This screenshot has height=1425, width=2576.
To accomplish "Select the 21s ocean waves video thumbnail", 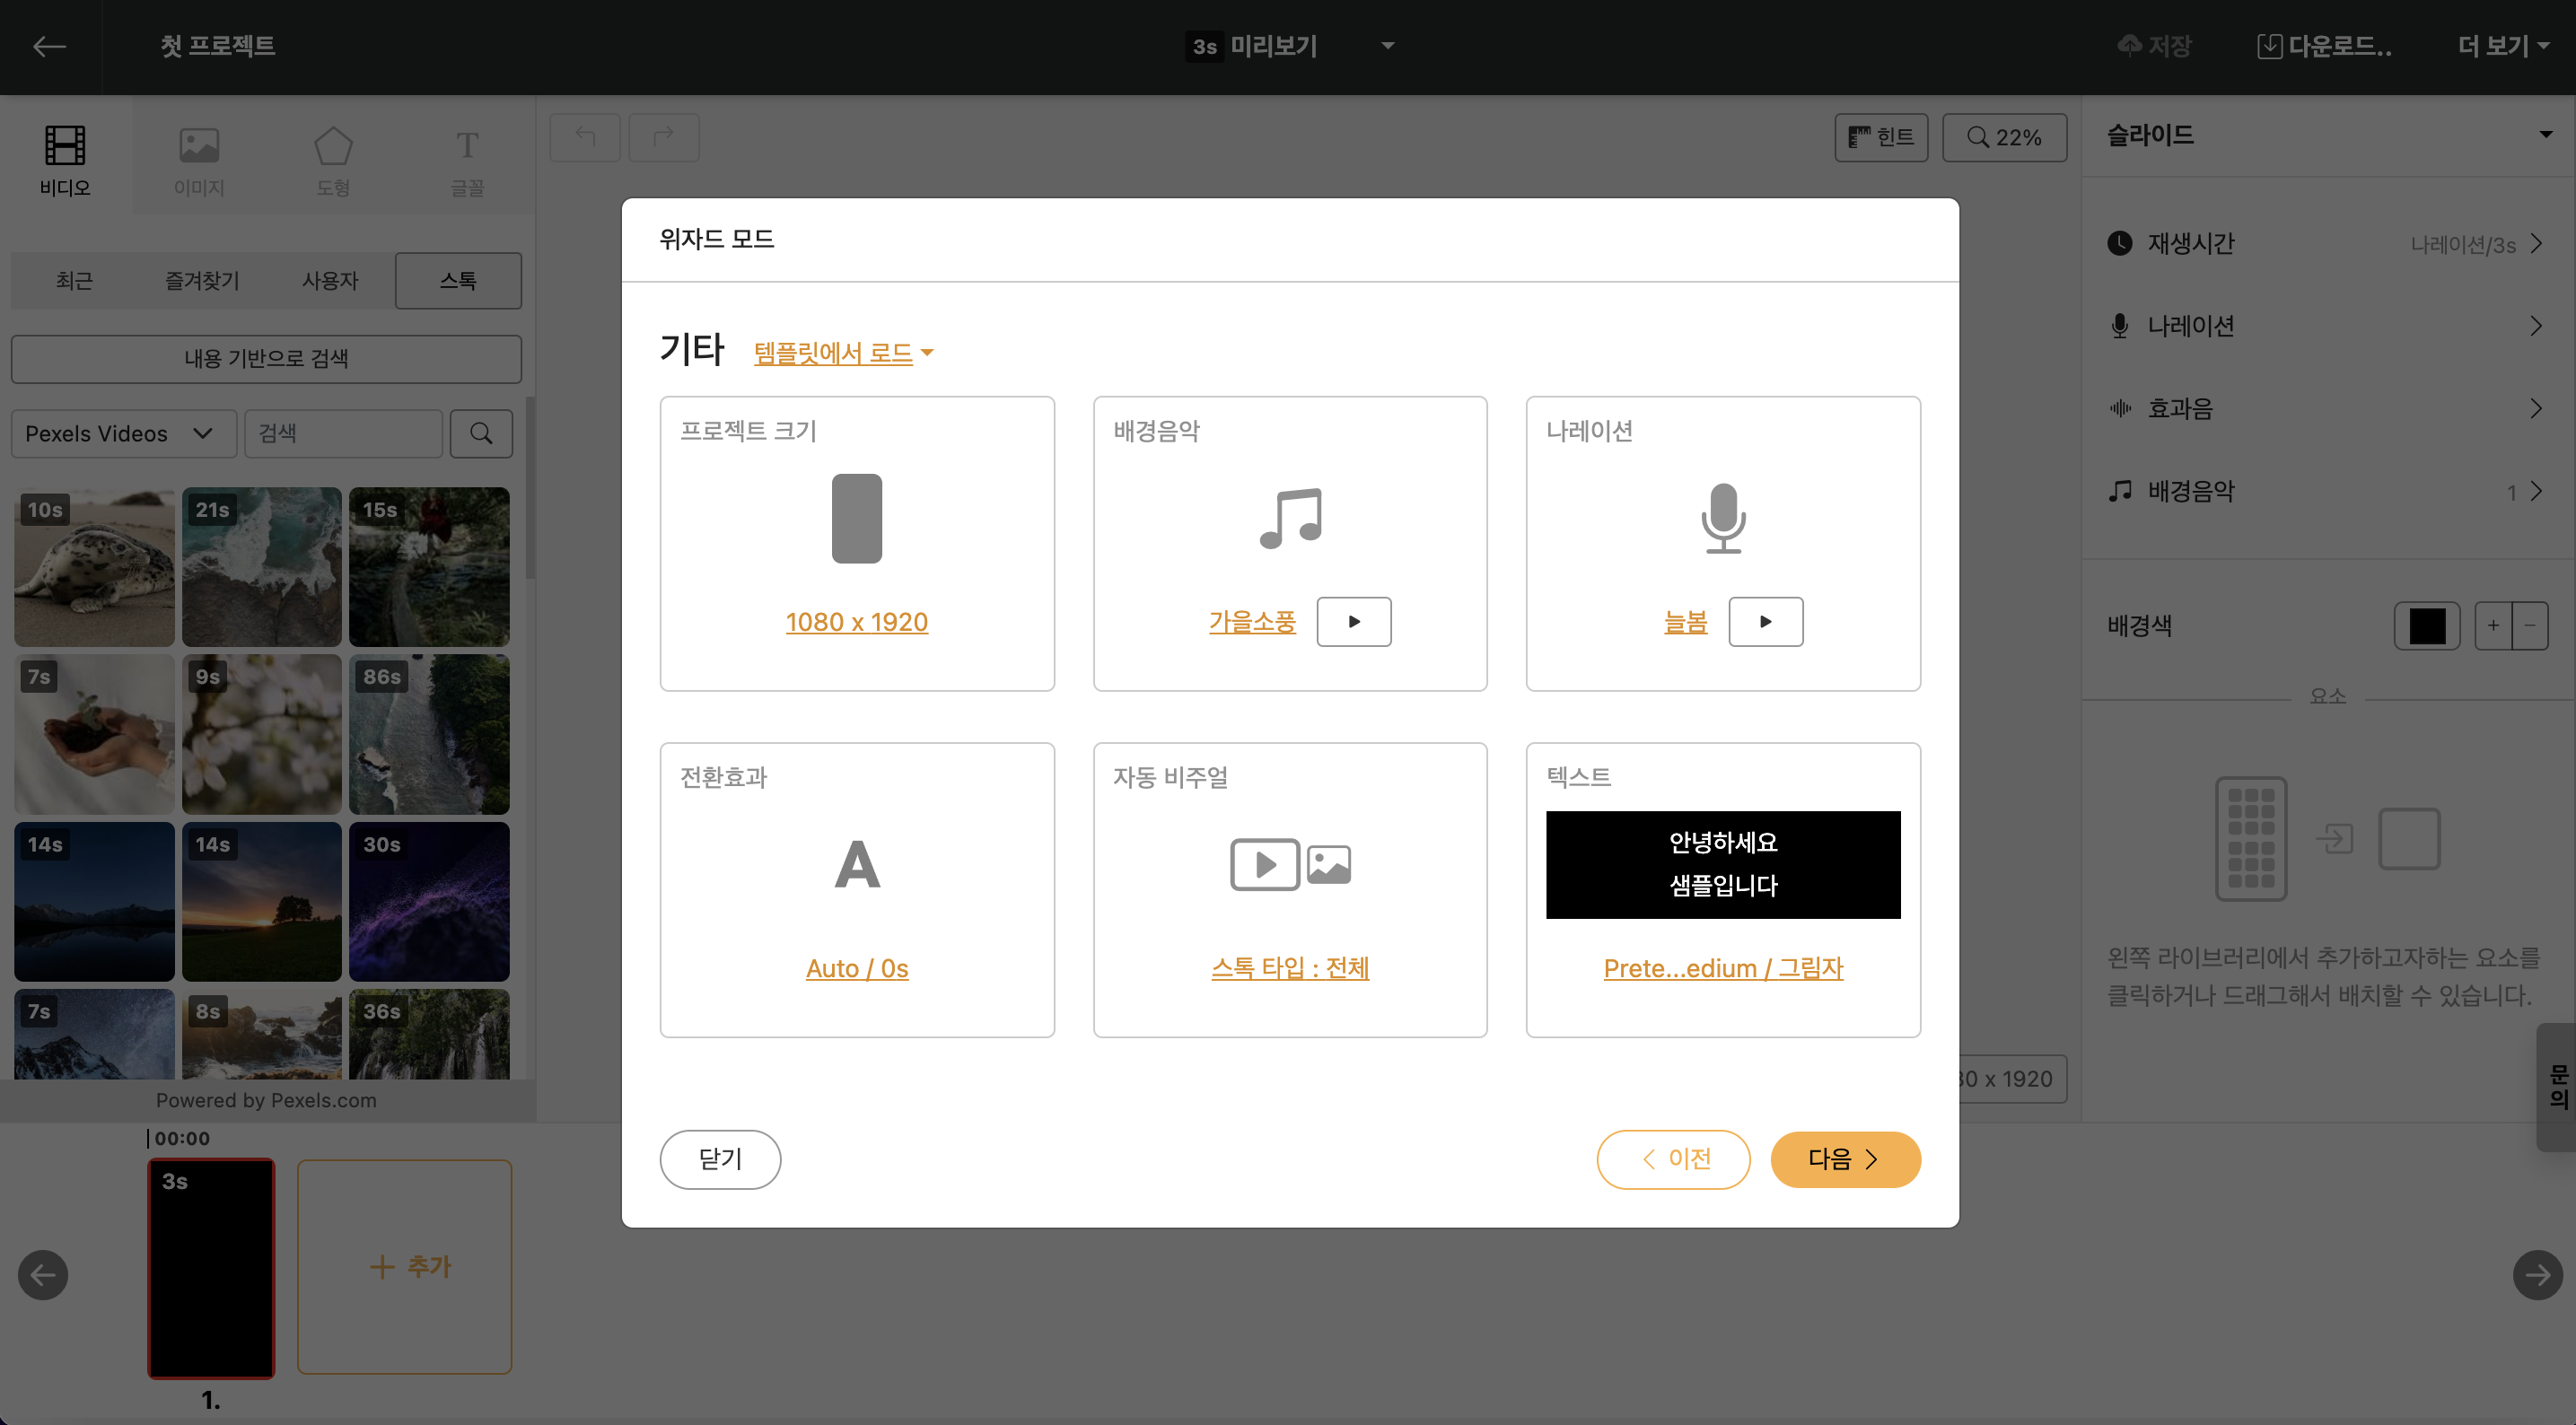I will pyautogui.click(x=261, y=566).
